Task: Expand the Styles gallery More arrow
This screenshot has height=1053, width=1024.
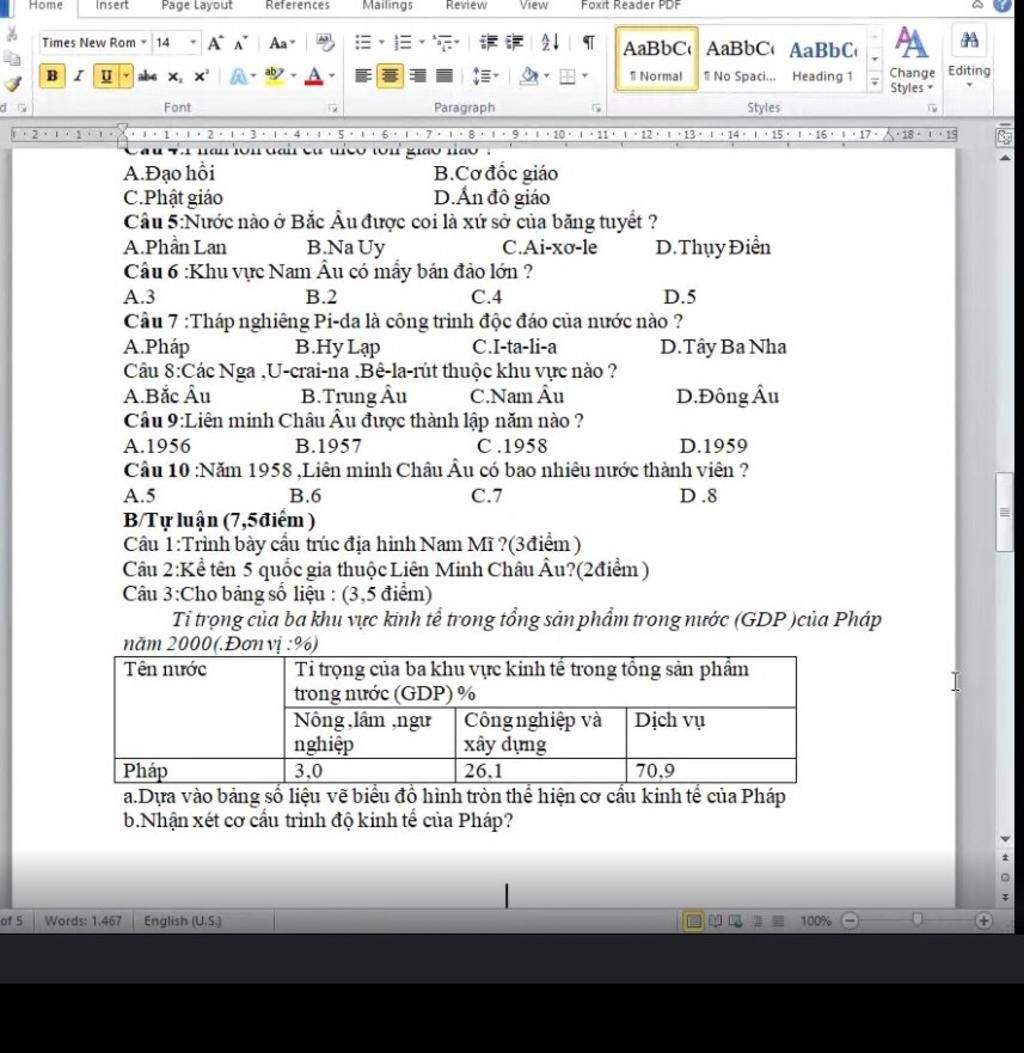Action: [874, 82]
